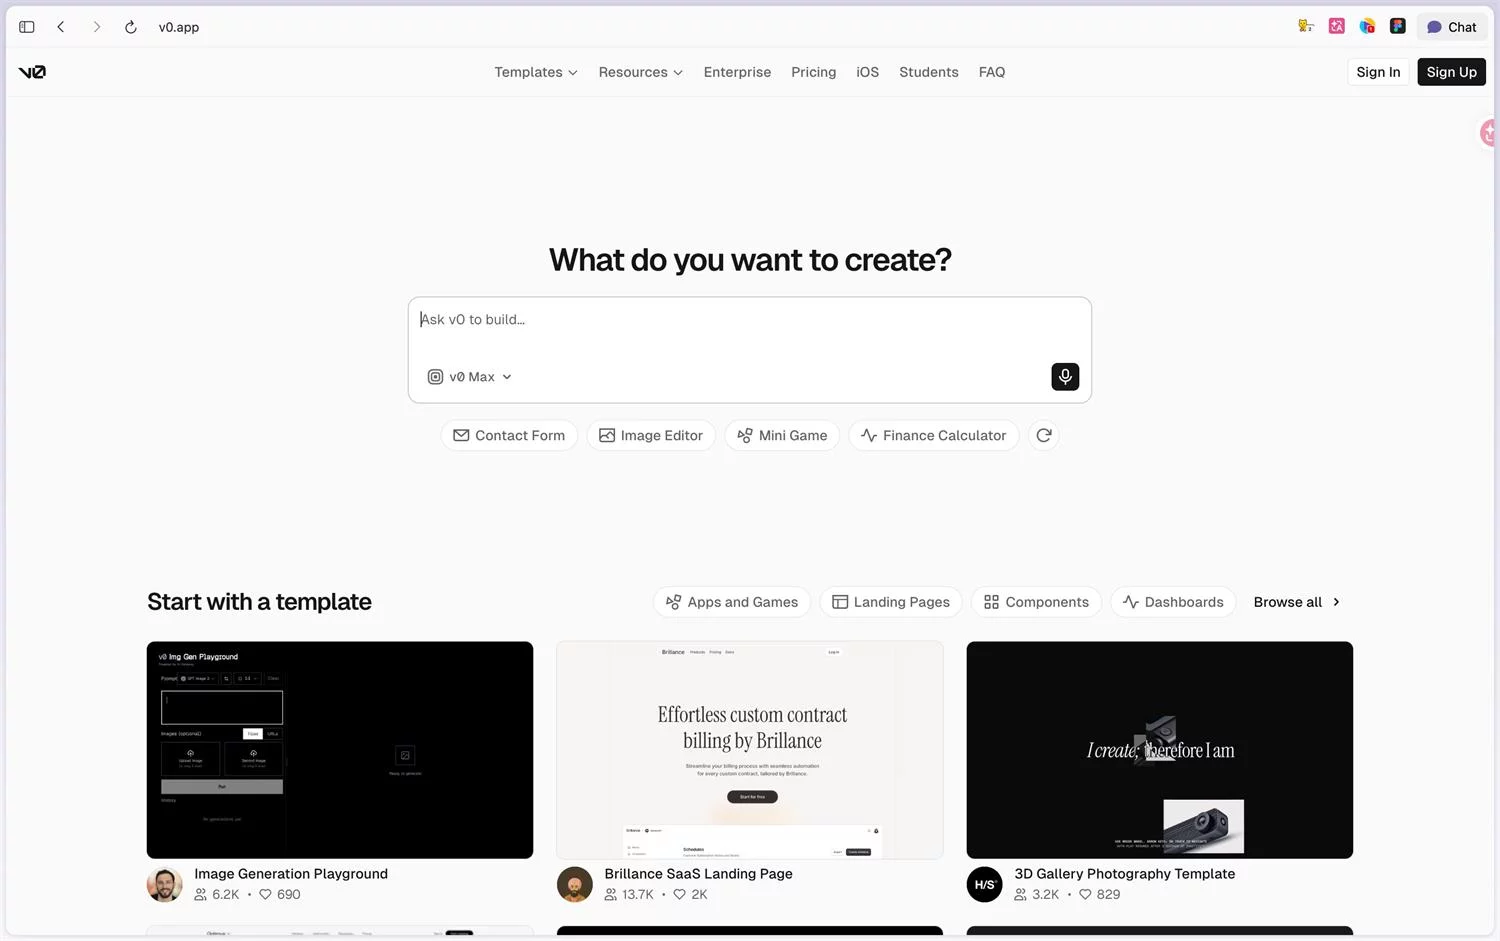The image size is (1500, 941).
Task: Expand the Templates menu
Action: click(536, 72)
